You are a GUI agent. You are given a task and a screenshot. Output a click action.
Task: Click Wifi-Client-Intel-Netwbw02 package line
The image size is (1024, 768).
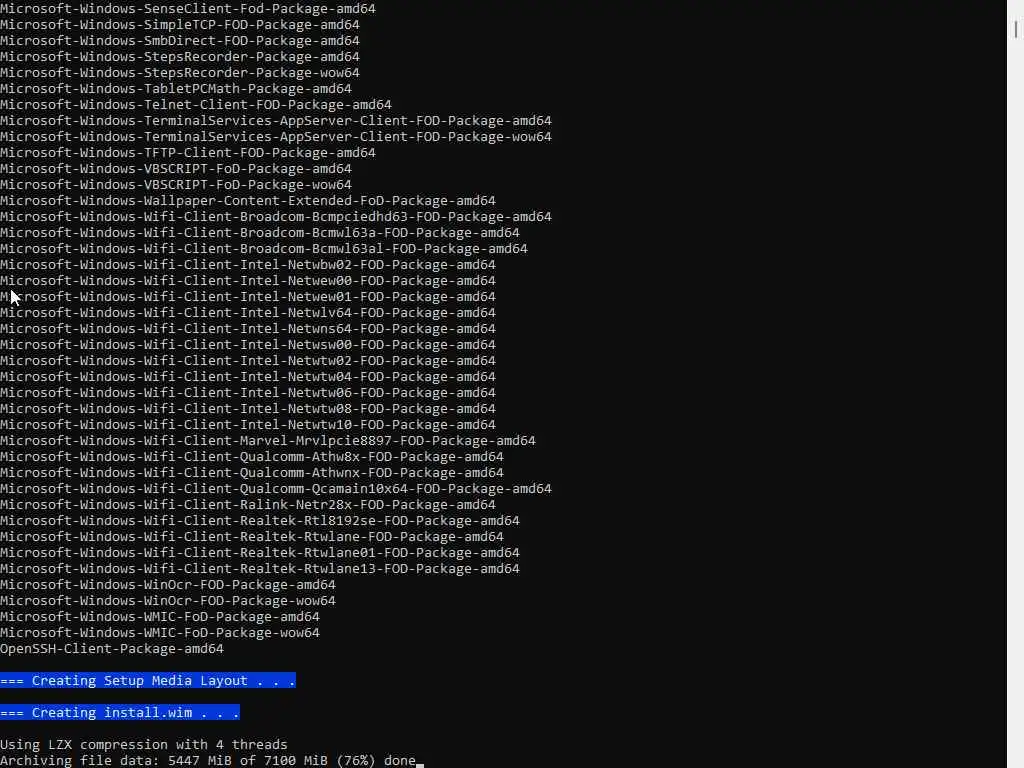click(x=248, y=264)
